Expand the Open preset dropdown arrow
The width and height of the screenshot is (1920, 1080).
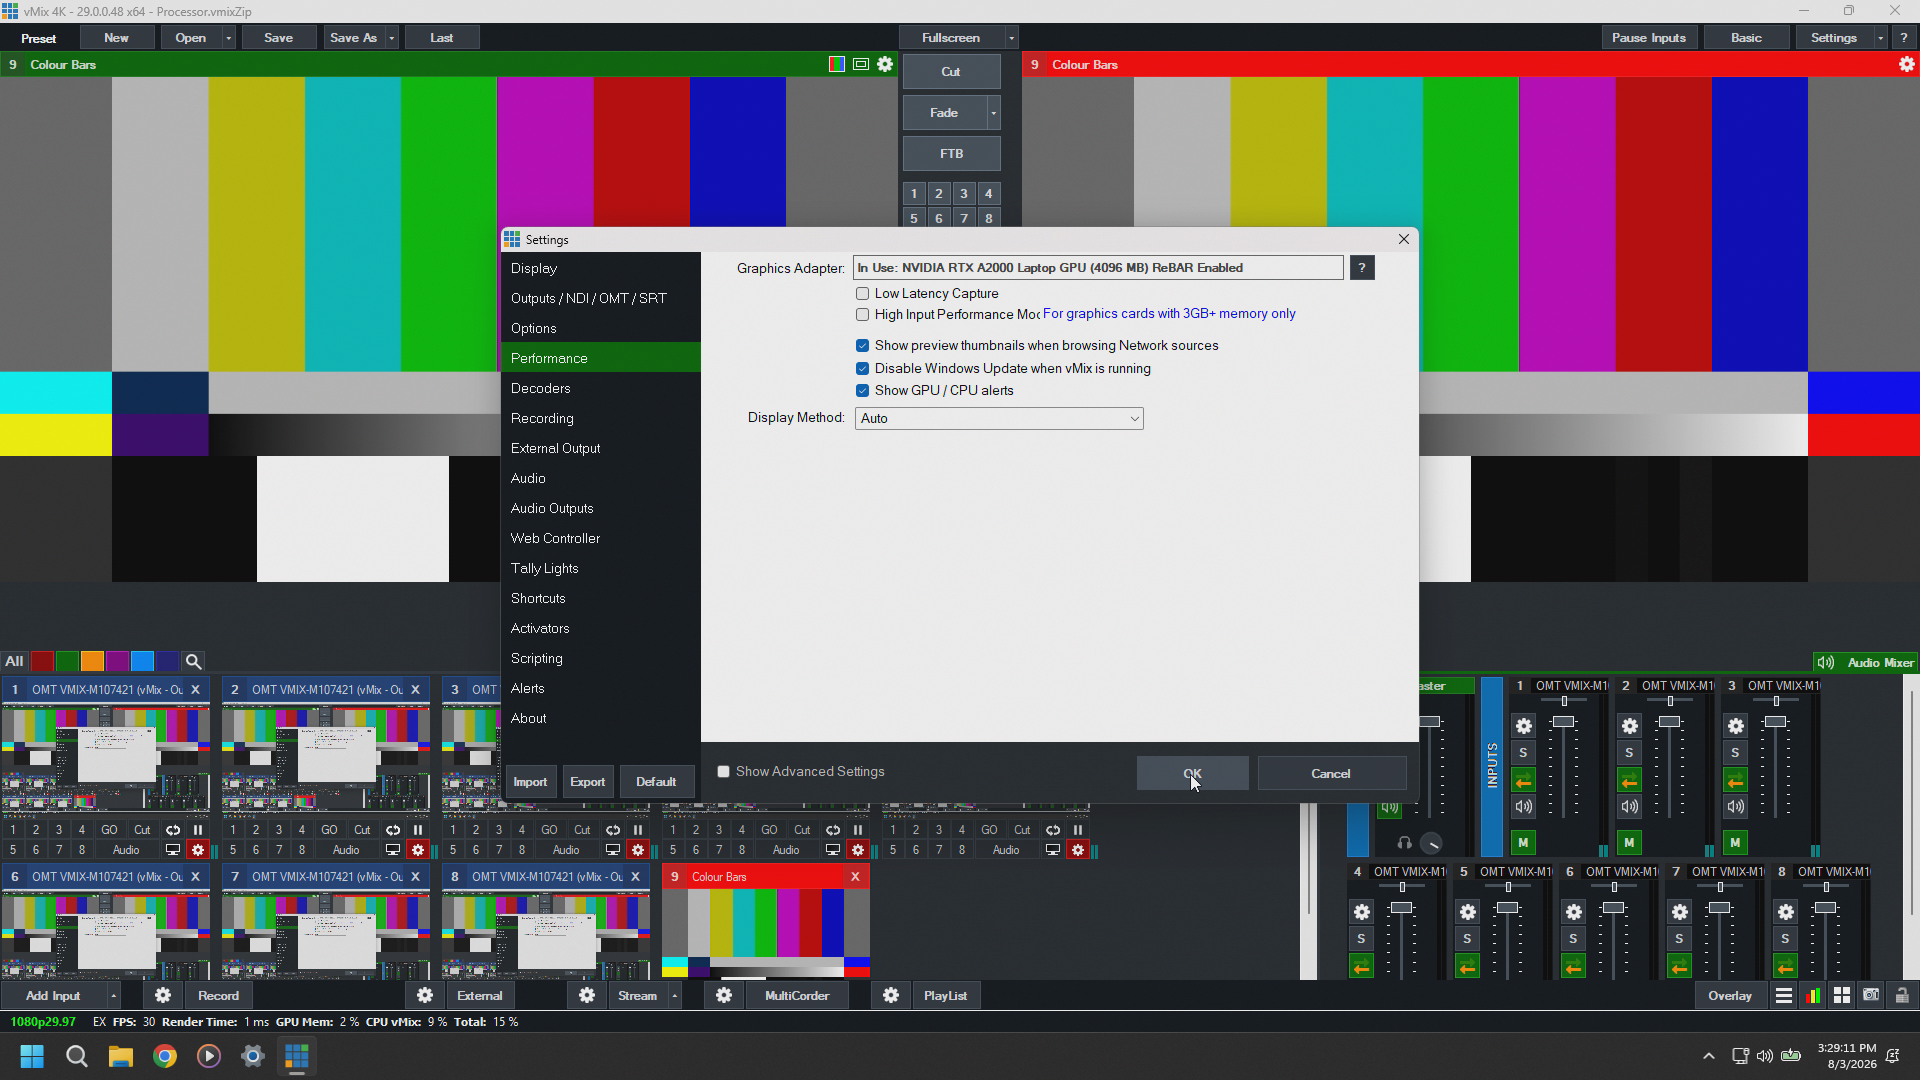click(x=229, y=38)
